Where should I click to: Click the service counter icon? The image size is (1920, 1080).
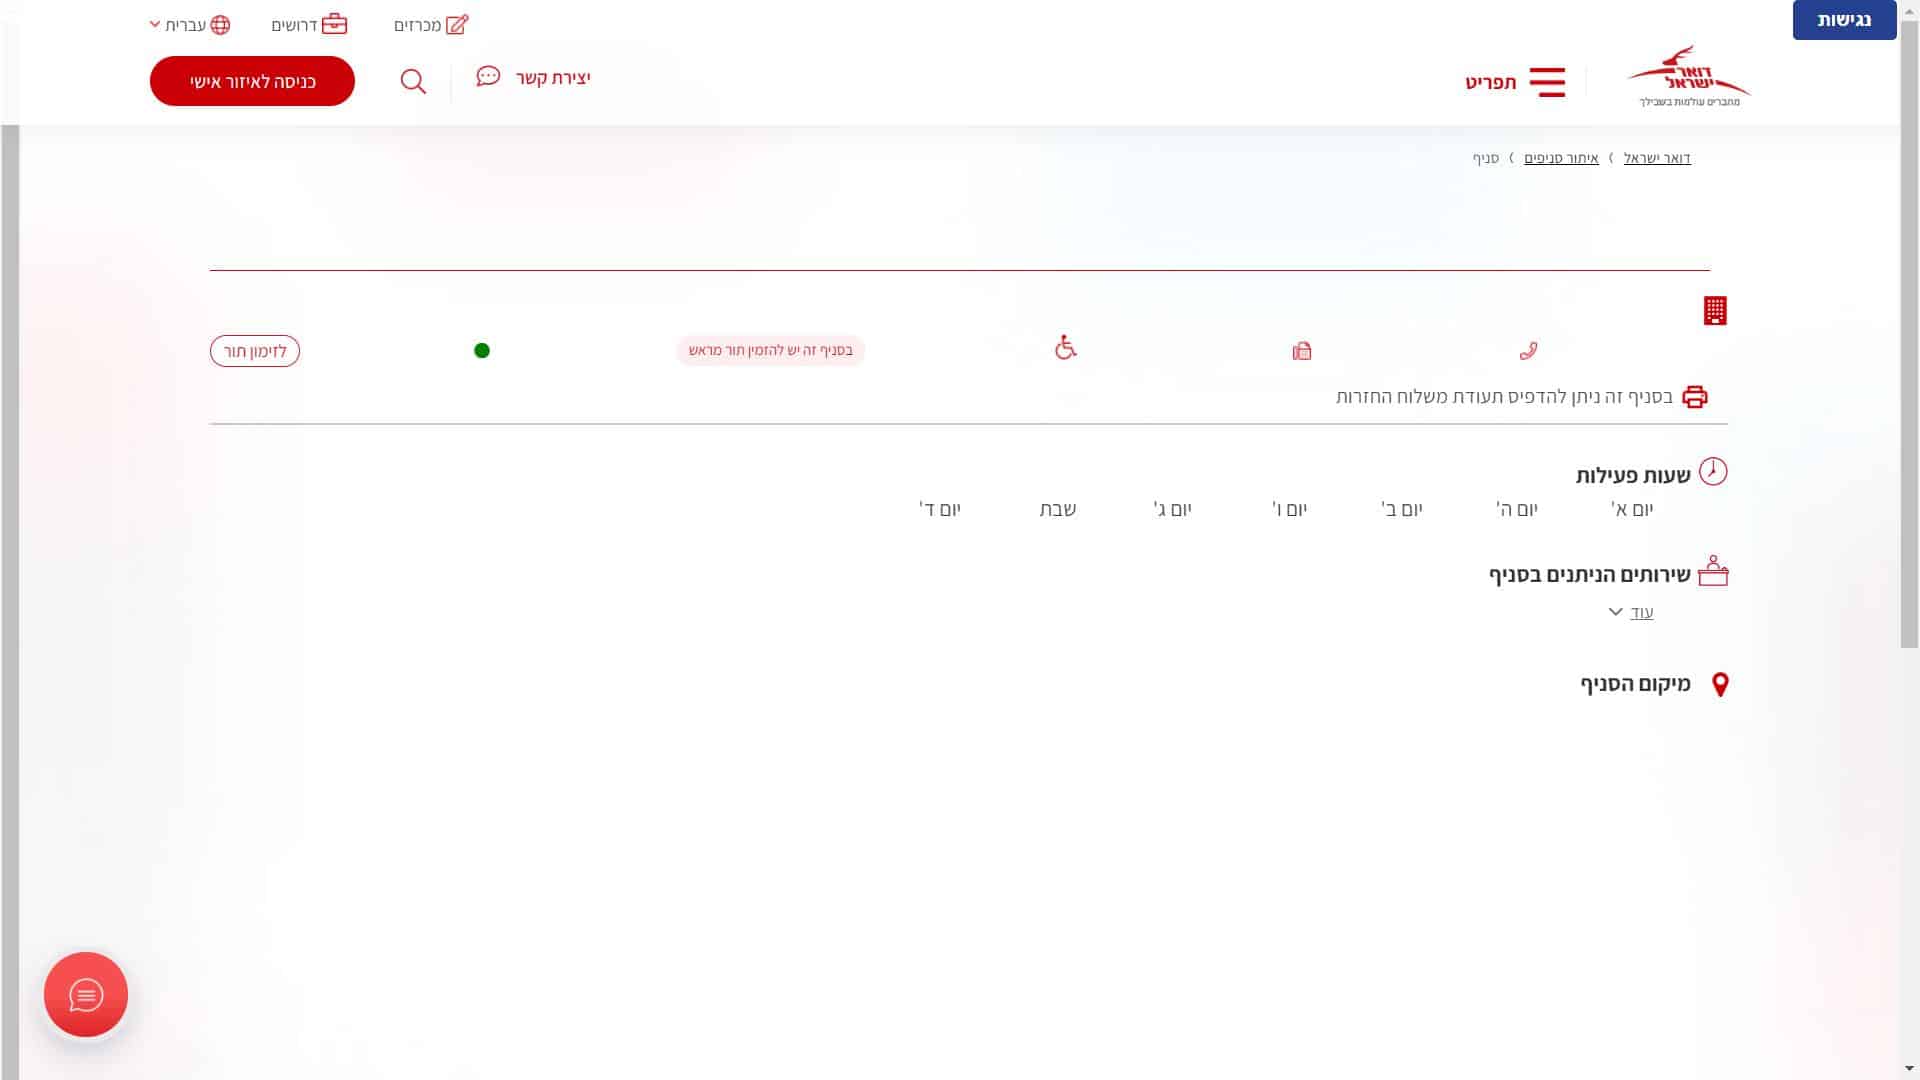(x=1713, y=571)
